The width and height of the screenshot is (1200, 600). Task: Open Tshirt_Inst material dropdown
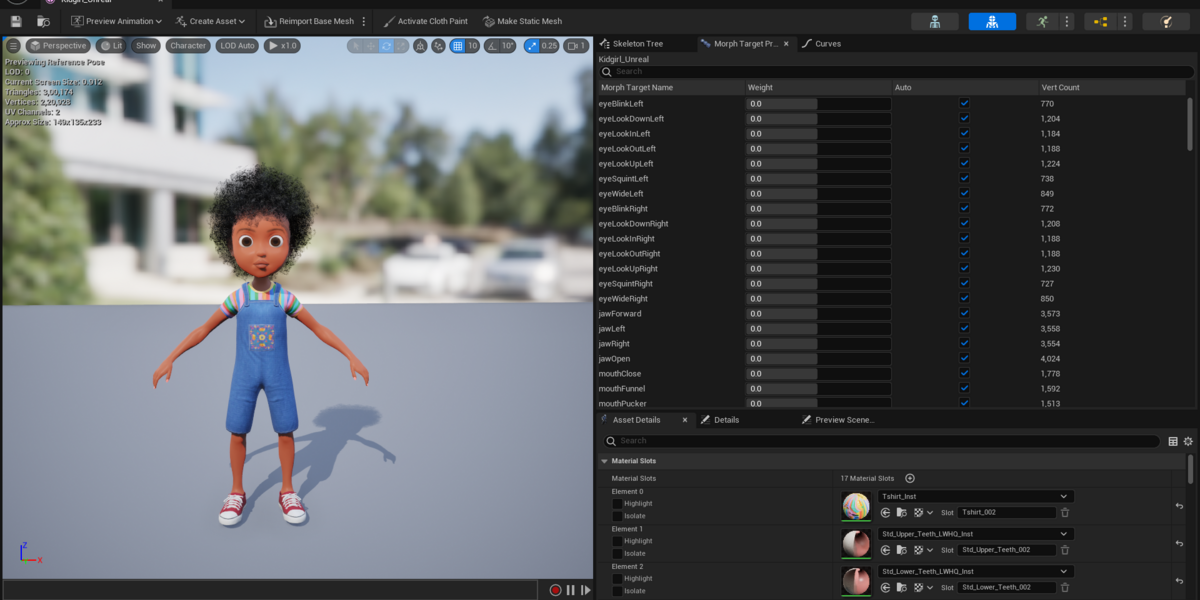click(x=976, y=497)
